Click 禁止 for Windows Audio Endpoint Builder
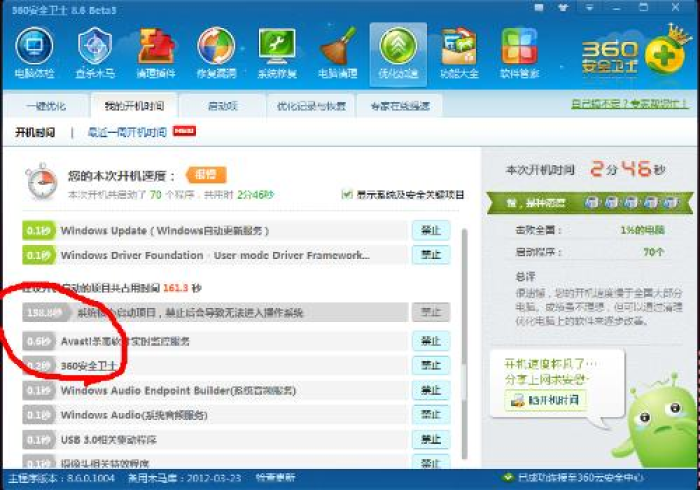The width and height of the screenshot is (700, 490). point(431,390)
